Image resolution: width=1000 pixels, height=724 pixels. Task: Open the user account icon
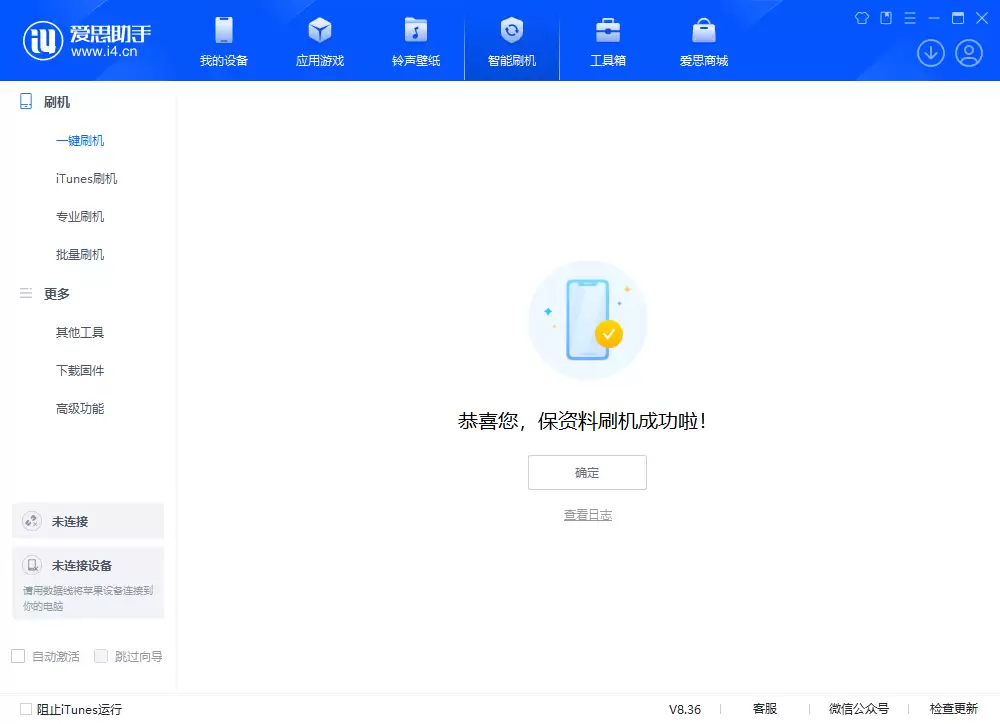tap(967, 53)
